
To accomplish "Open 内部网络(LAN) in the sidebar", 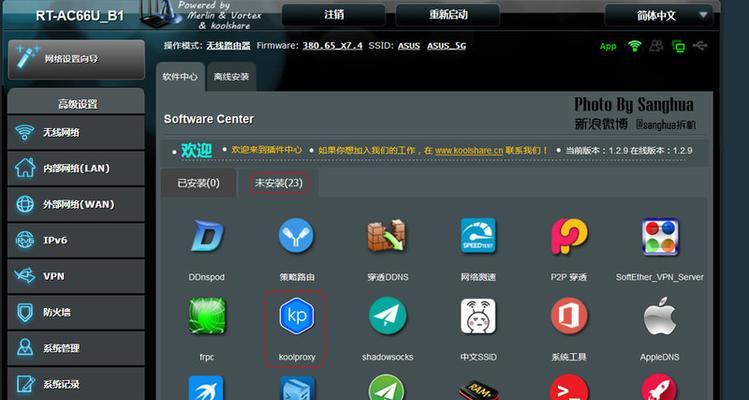I will pos(76,168).
